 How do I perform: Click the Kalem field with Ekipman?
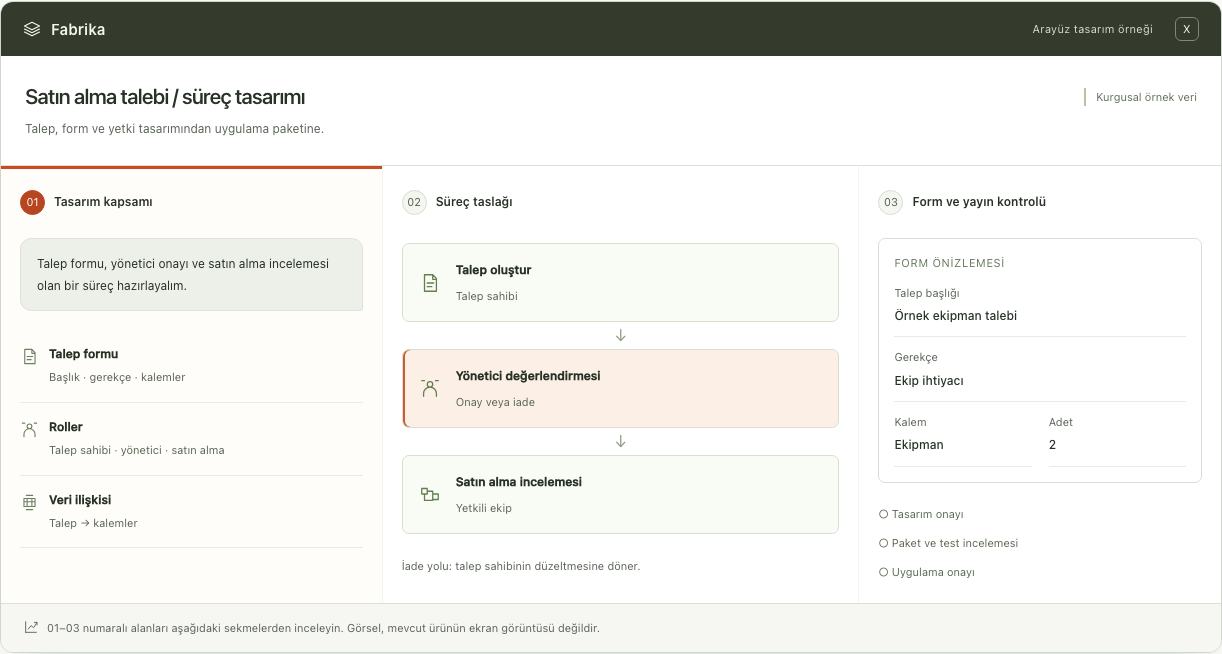tap(963, 435)
